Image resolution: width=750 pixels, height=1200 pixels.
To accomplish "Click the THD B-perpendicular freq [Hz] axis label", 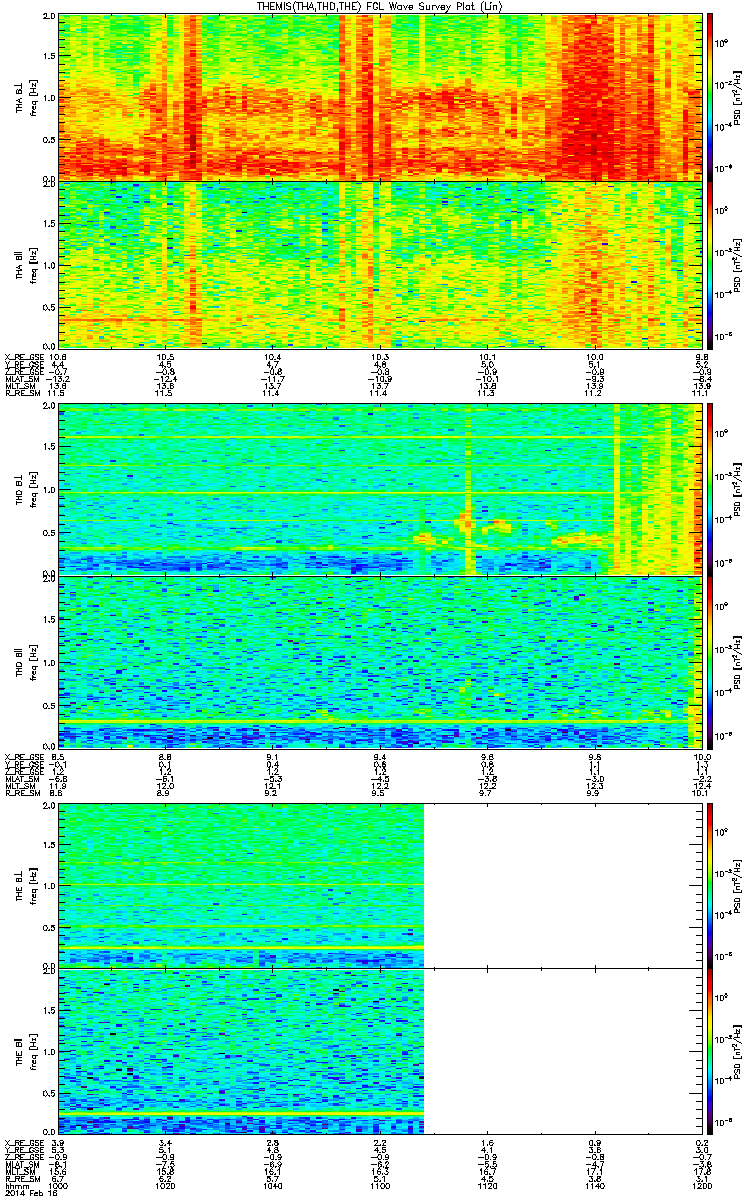I will pos(34,489).
